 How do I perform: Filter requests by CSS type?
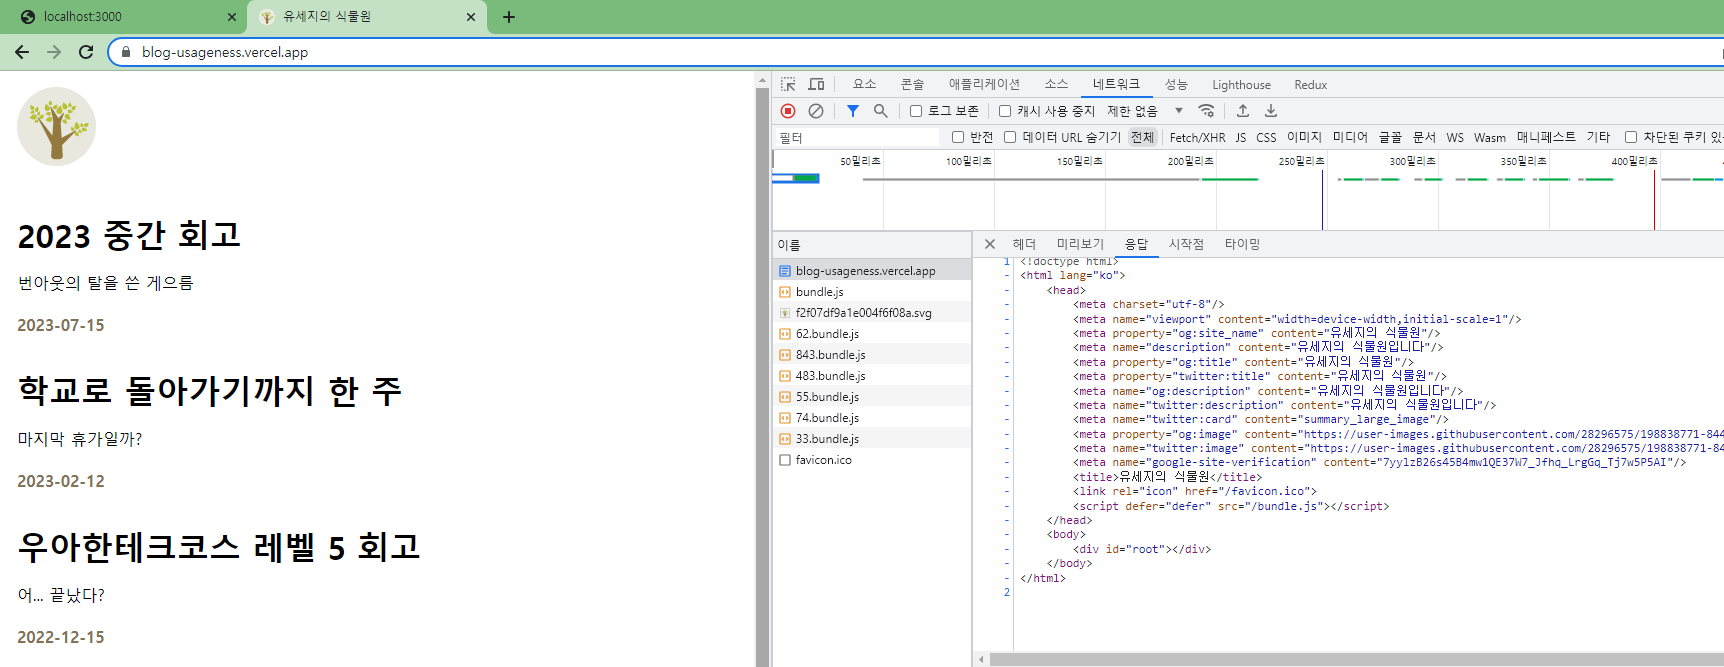click(x=1266, y=138)
